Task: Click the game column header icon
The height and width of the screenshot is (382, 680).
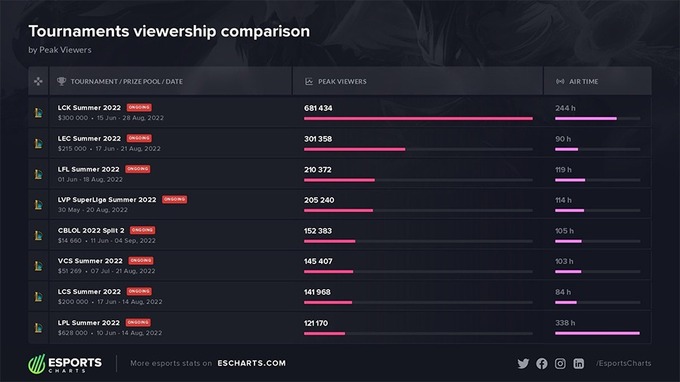Action: click(39, 81)
